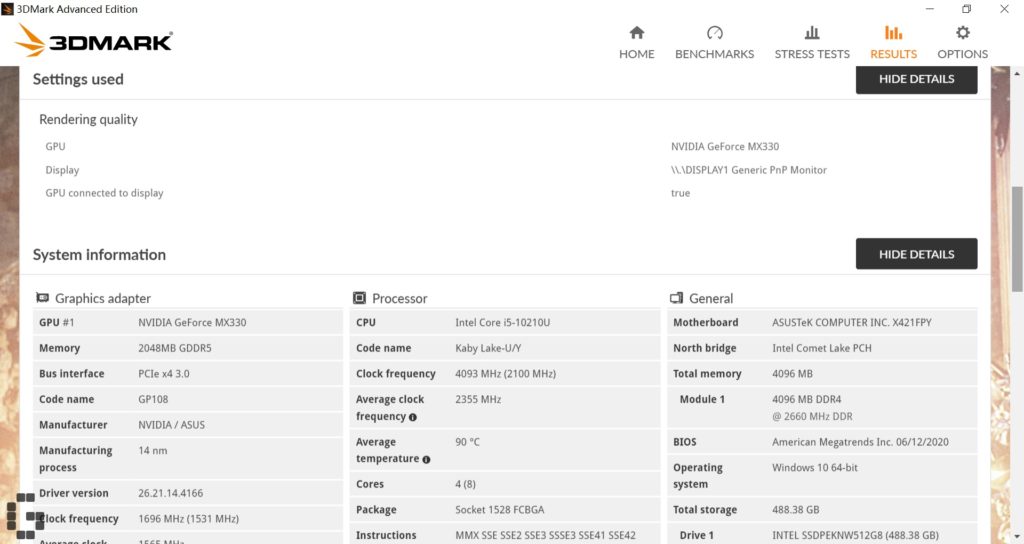The image size is (1024, 544).
Task: Click 'NVIDIA / ASUS' manufacturer value
Action: point(171,424)
